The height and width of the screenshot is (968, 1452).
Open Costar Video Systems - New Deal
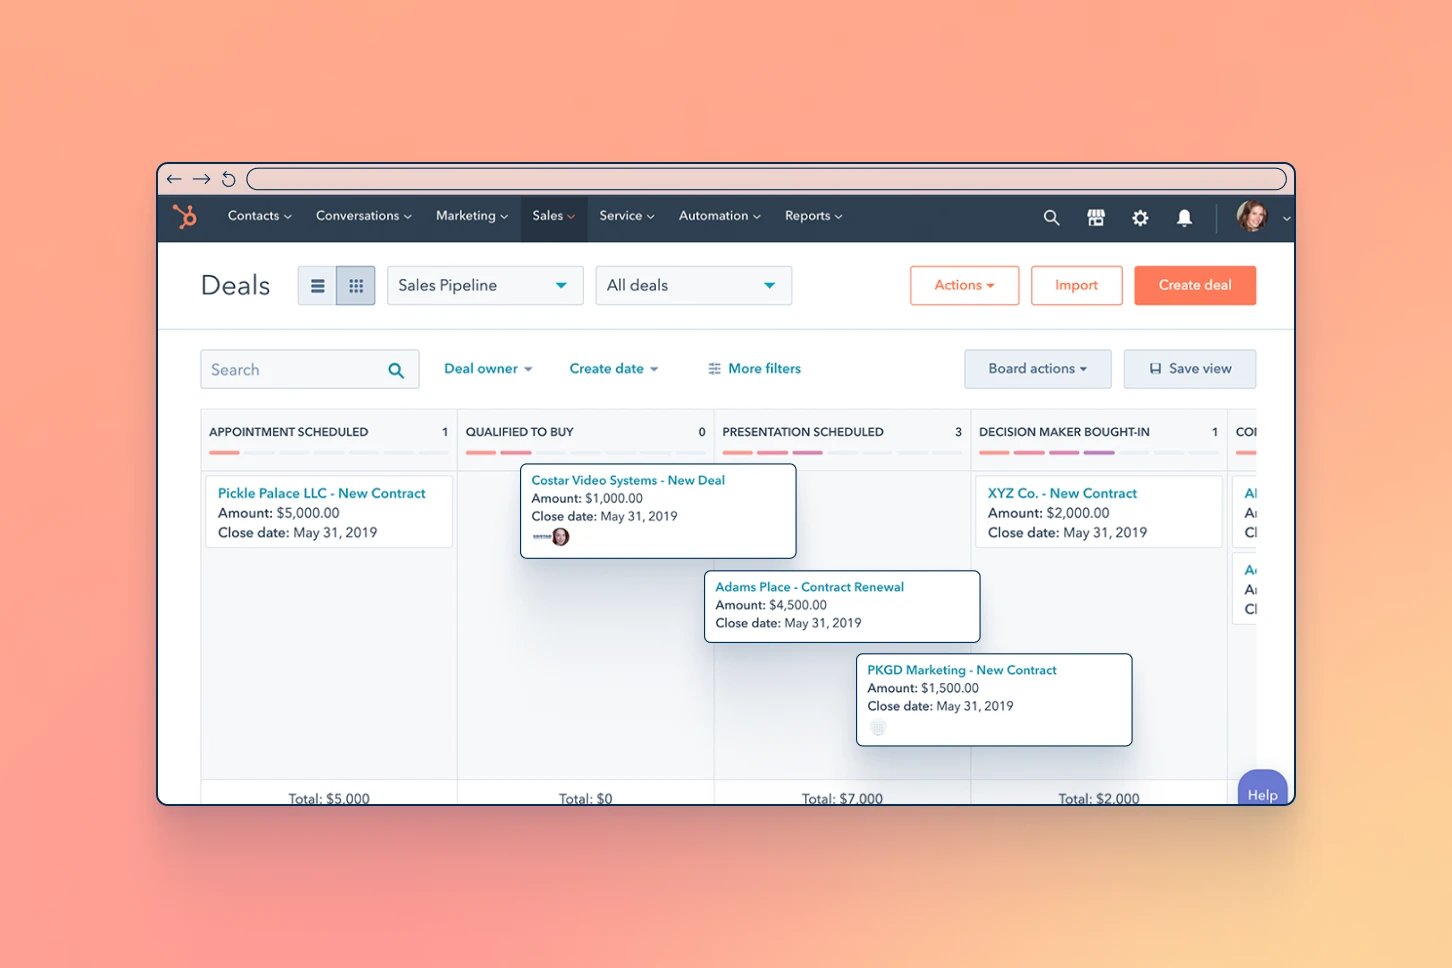coord(628,481)
